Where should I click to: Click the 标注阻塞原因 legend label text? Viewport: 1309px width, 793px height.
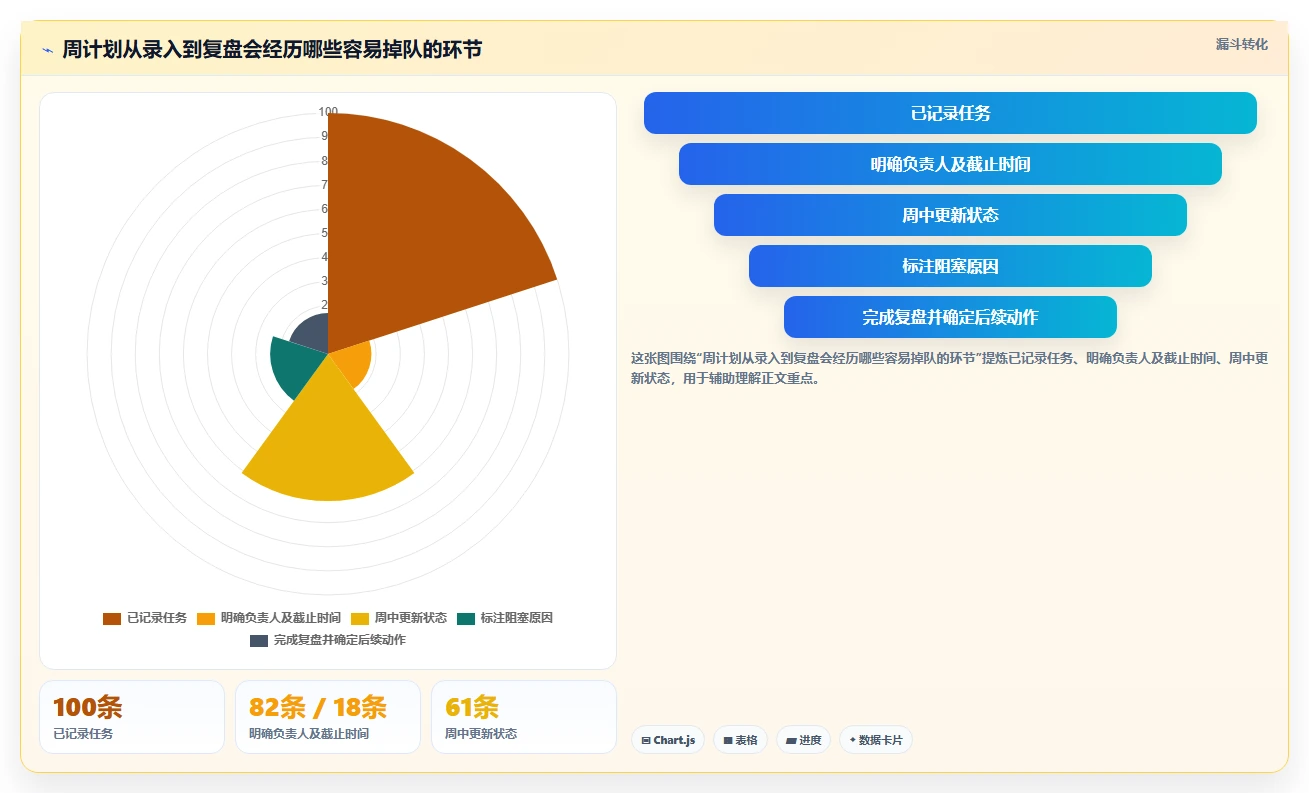click(517, 618)
